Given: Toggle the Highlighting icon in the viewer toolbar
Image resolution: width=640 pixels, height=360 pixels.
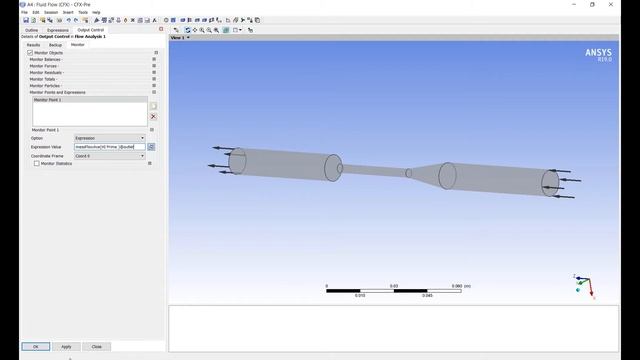Looking at the screenshot, I should (x=226, y=30).
